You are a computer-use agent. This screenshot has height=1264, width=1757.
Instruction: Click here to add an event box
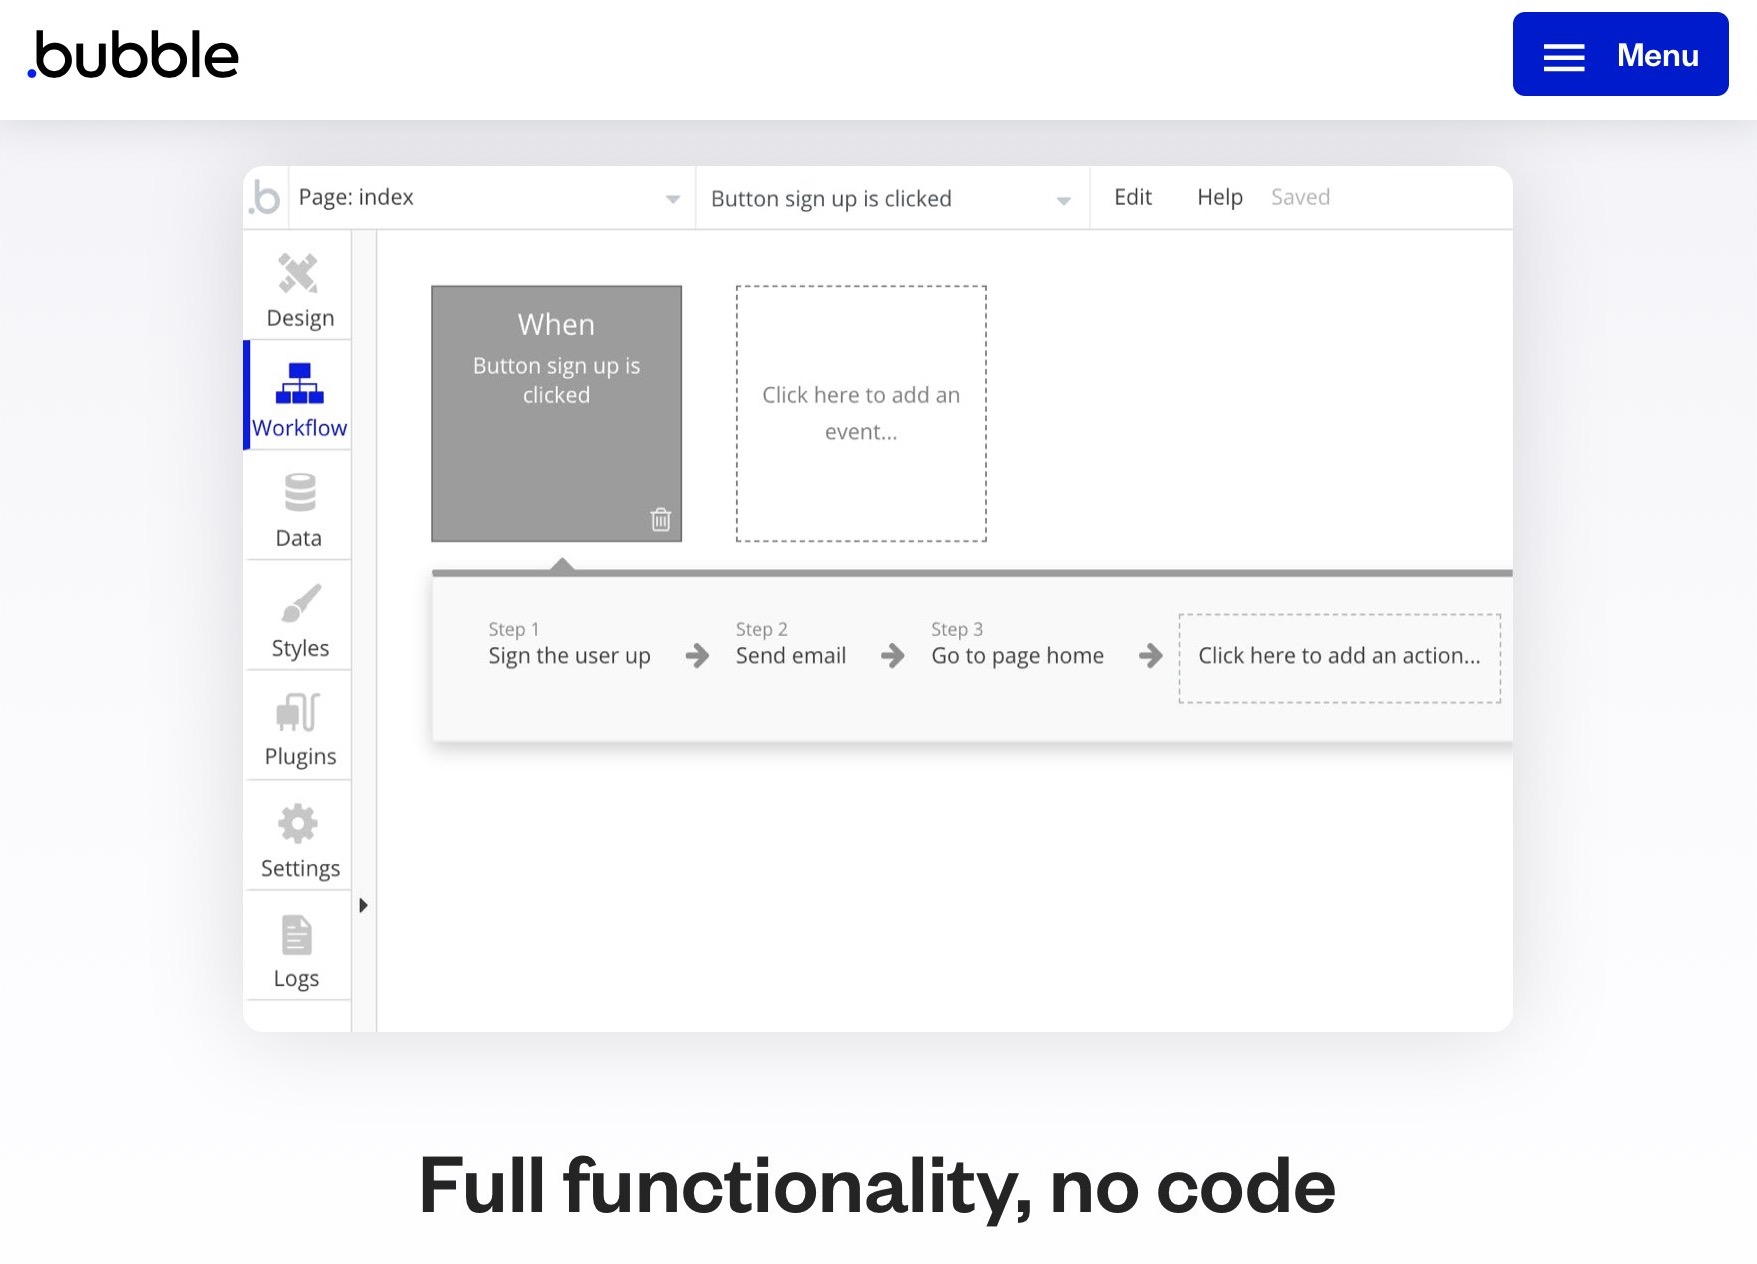pos(861,413)
